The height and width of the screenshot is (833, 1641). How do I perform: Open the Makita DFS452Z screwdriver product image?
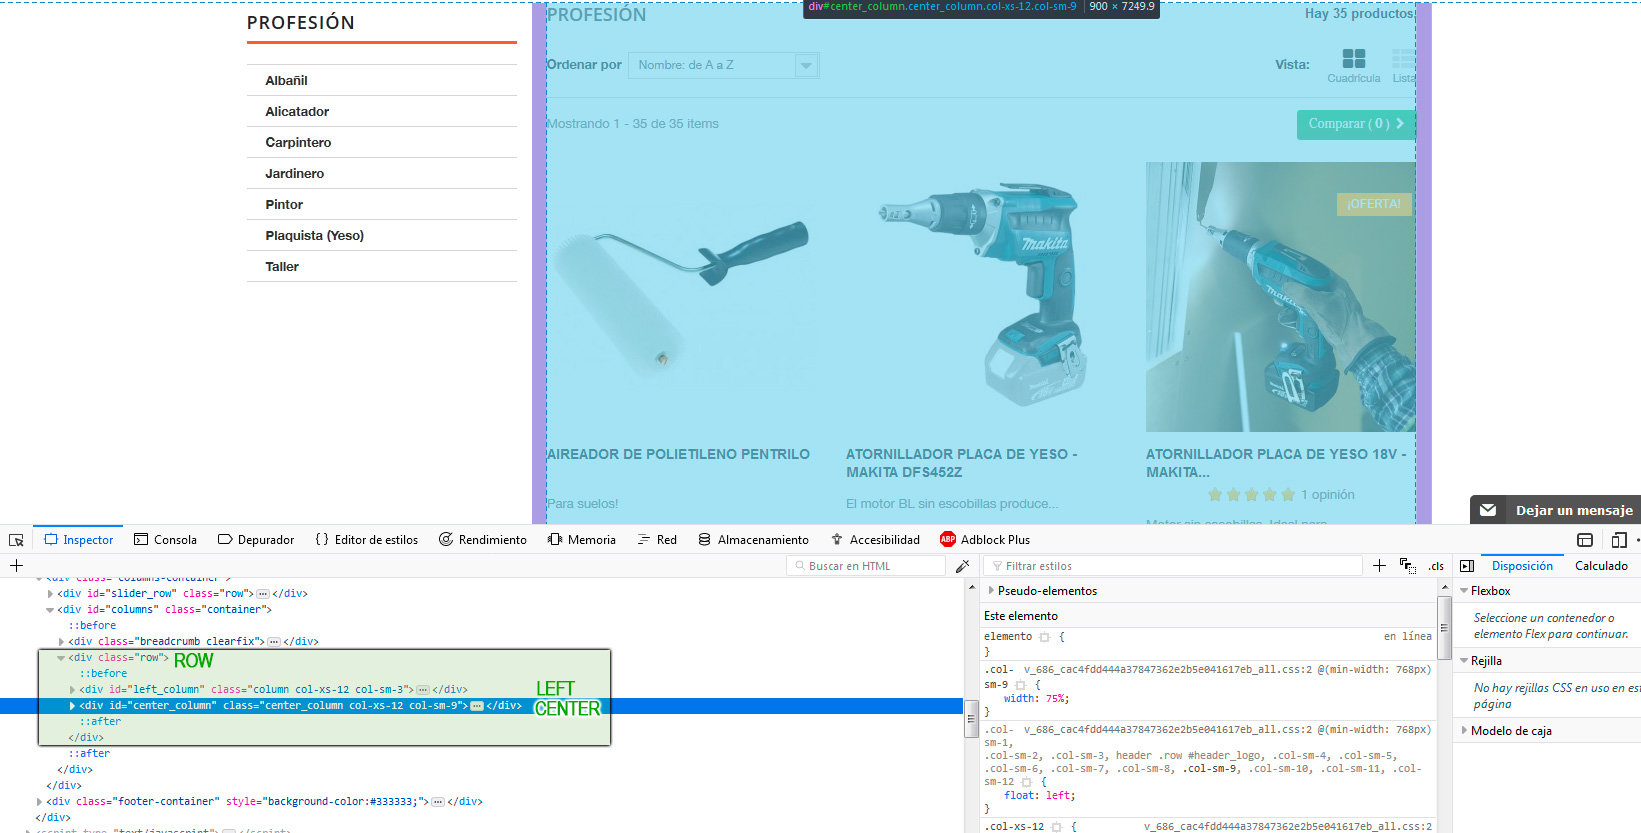click(980, 297)
